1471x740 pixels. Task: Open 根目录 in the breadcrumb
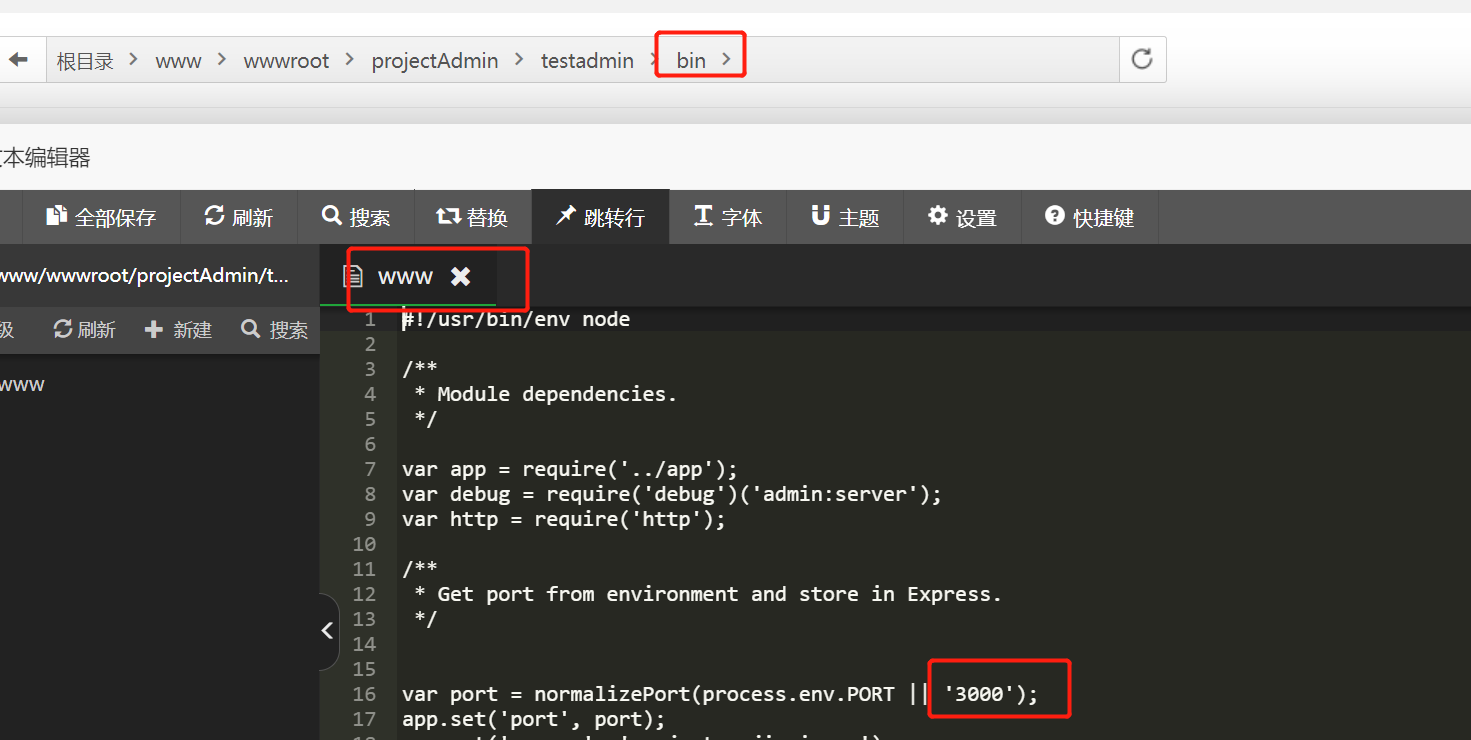click(x=85, y=61)
